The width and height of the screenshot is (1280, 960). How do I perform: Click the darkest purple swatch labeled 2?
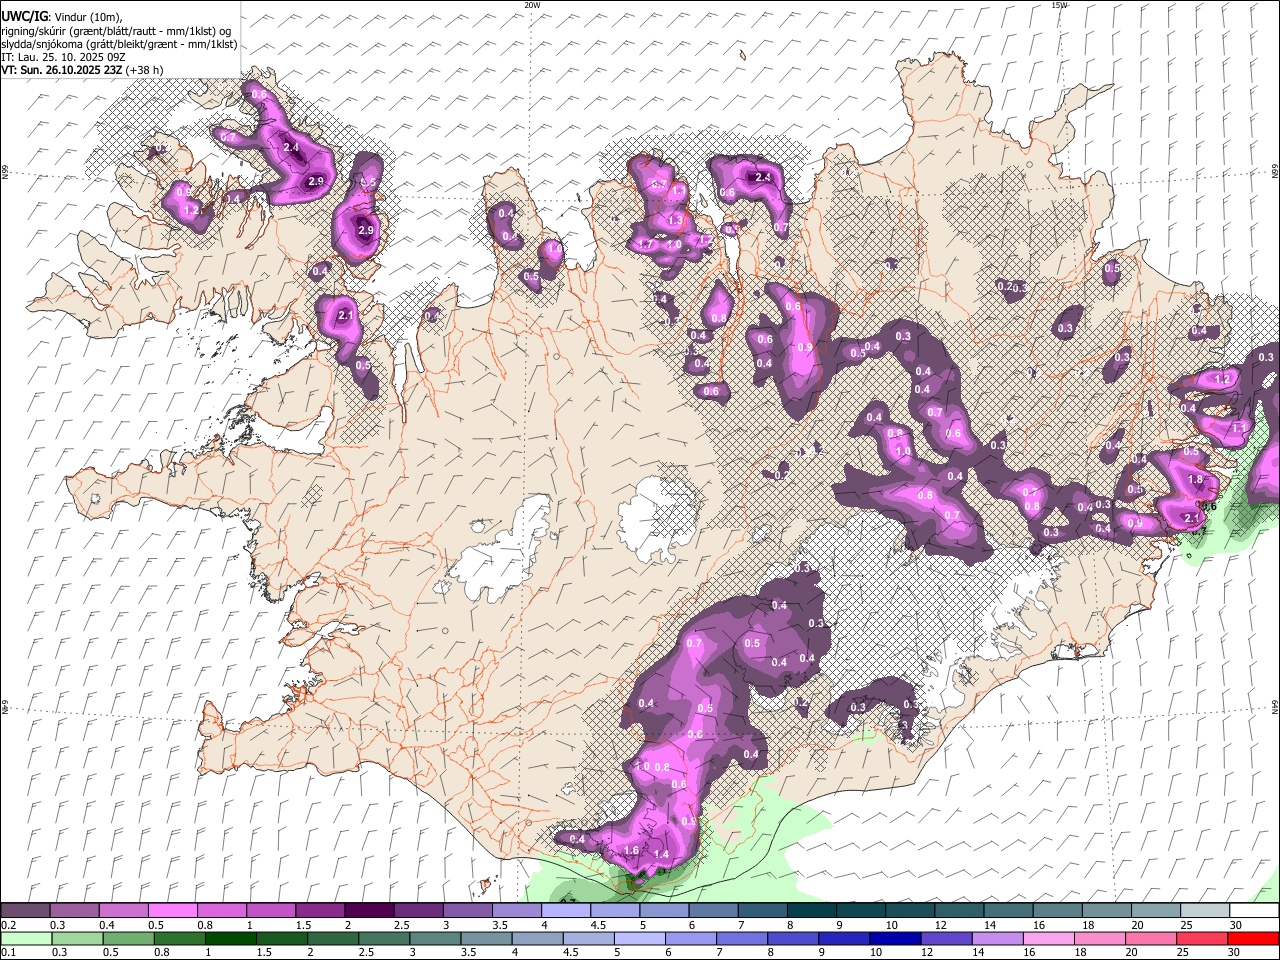click(369, 911)
